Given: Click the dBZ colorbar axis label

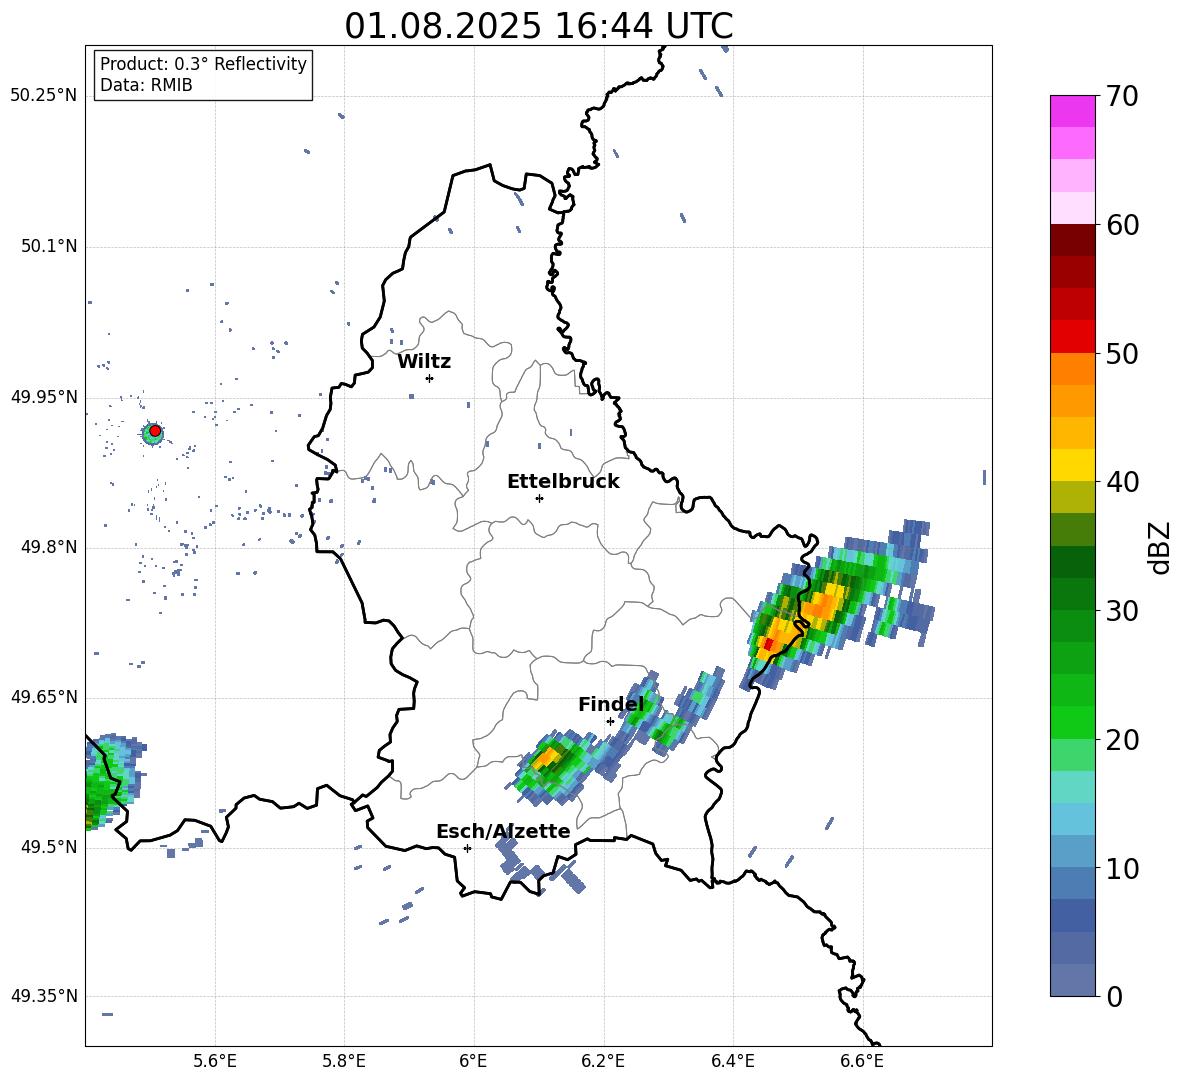Looking at the screenshot, I should tap(1161, 547).
